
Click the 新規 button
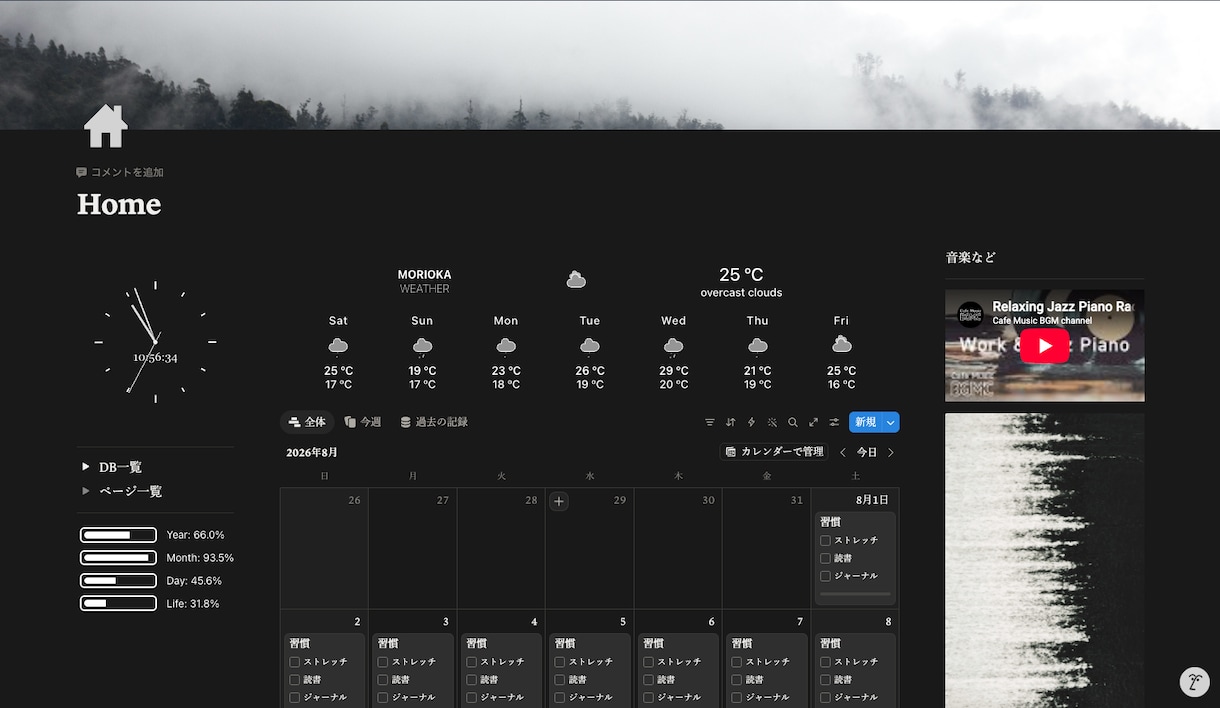point(865,422)
